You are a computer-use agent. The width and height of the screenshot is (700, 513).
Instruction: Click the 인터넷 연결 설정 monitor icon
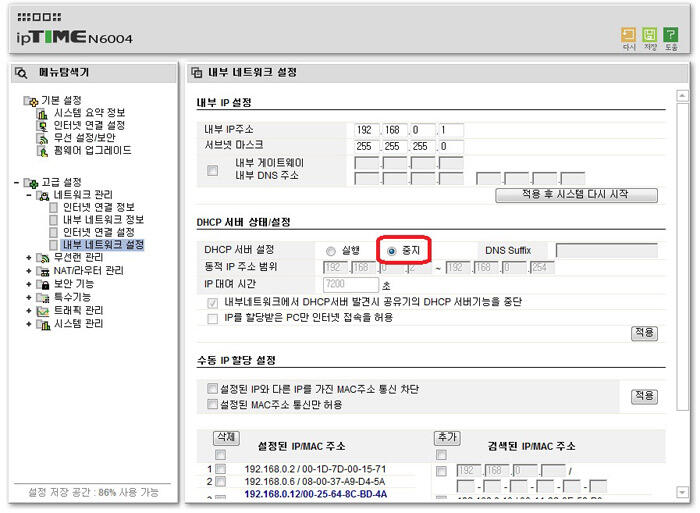pos(42,126)
